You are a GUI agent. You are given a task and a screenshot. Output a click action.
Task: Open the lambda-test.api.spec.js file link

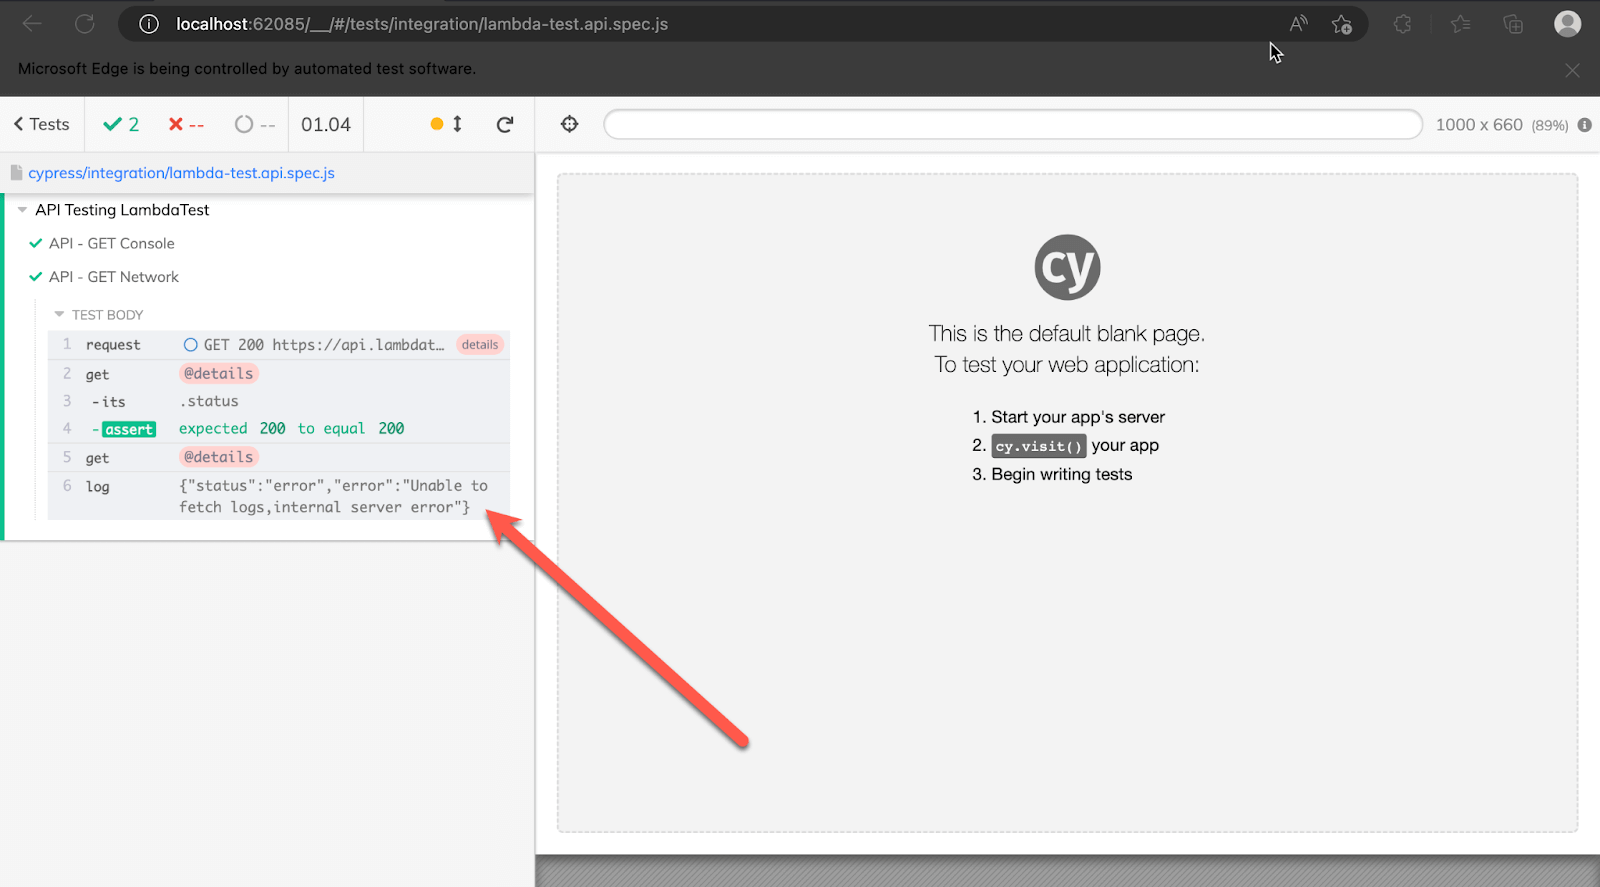pyautogui.click(x=181, y=173)
